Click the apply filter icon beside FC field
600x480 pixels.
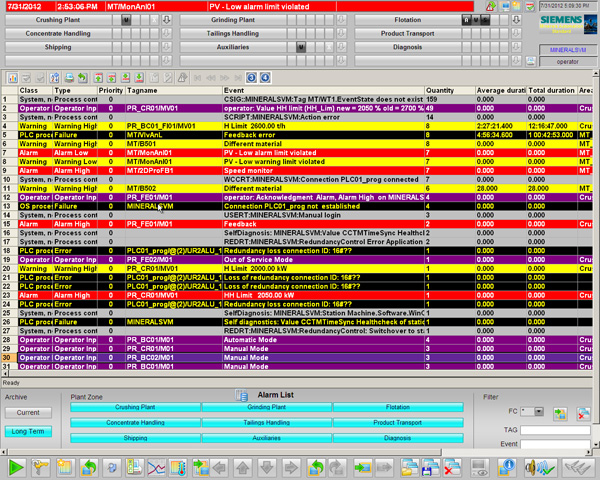click(559, 412)
